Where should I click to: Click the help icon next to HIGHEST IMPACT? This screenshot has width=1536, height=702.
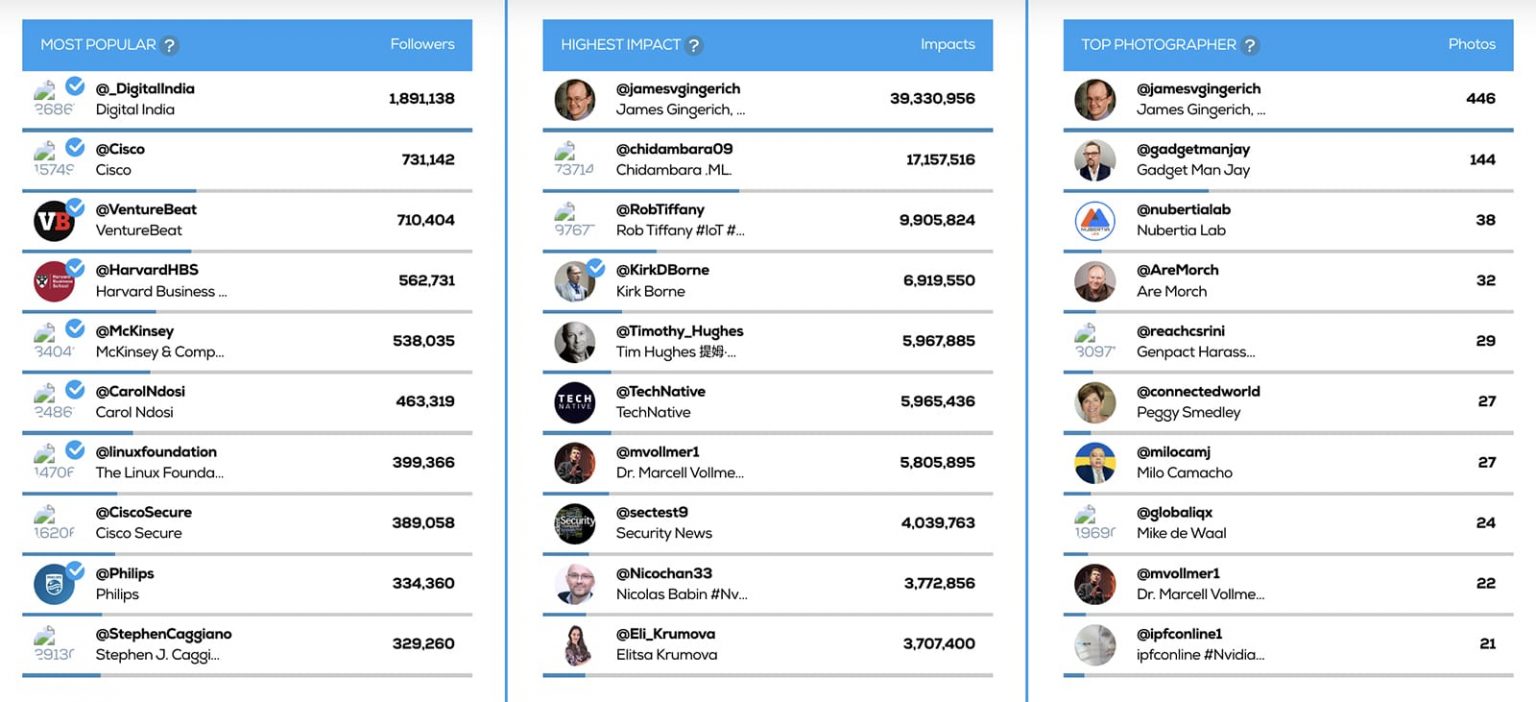[694, 44]
